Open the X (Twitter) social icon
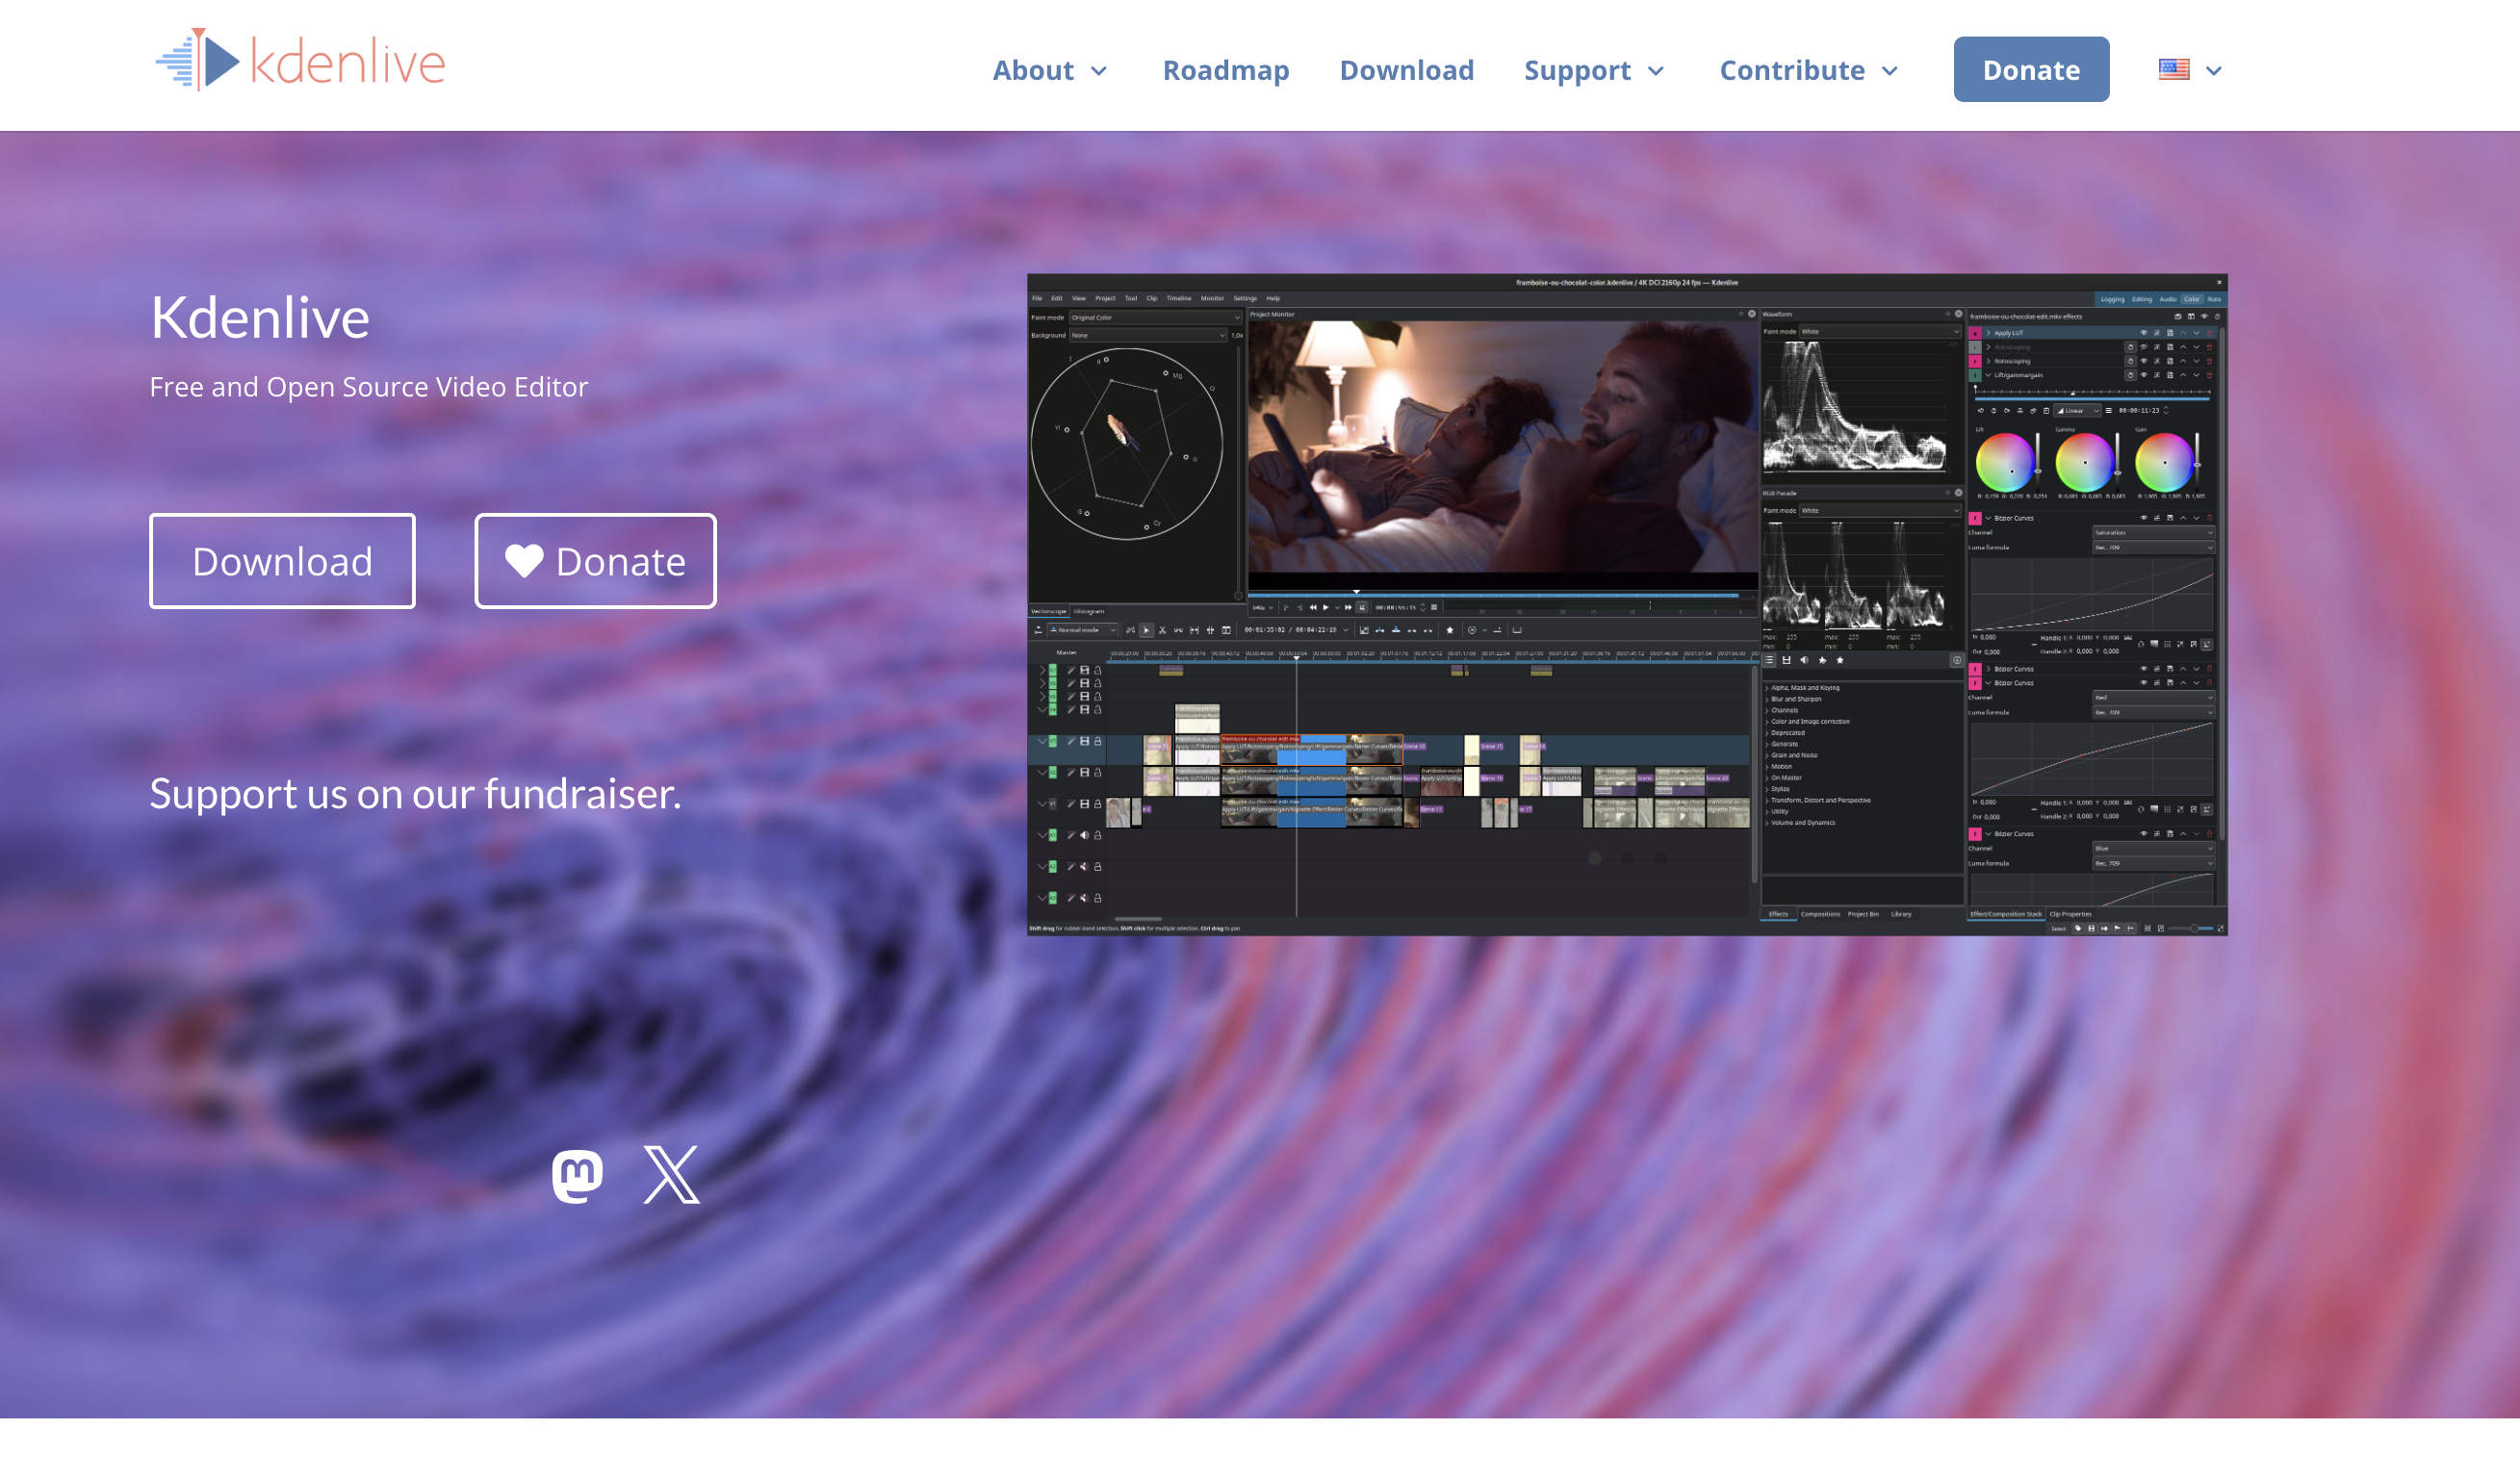Image resolution: width=2520 pixels, height=1480 pixels. click(671, 1175)
